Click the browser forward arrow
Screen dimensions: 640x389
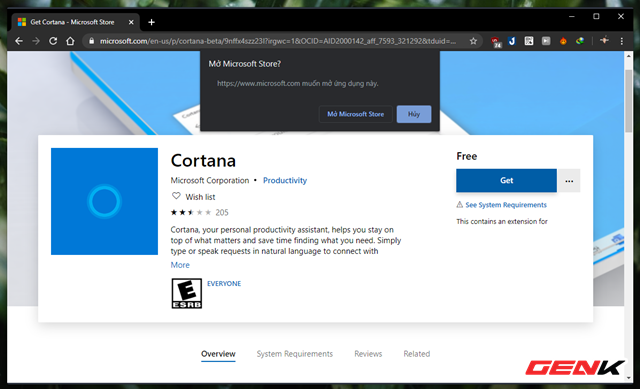pyautogui.click(x=36, y=41)
